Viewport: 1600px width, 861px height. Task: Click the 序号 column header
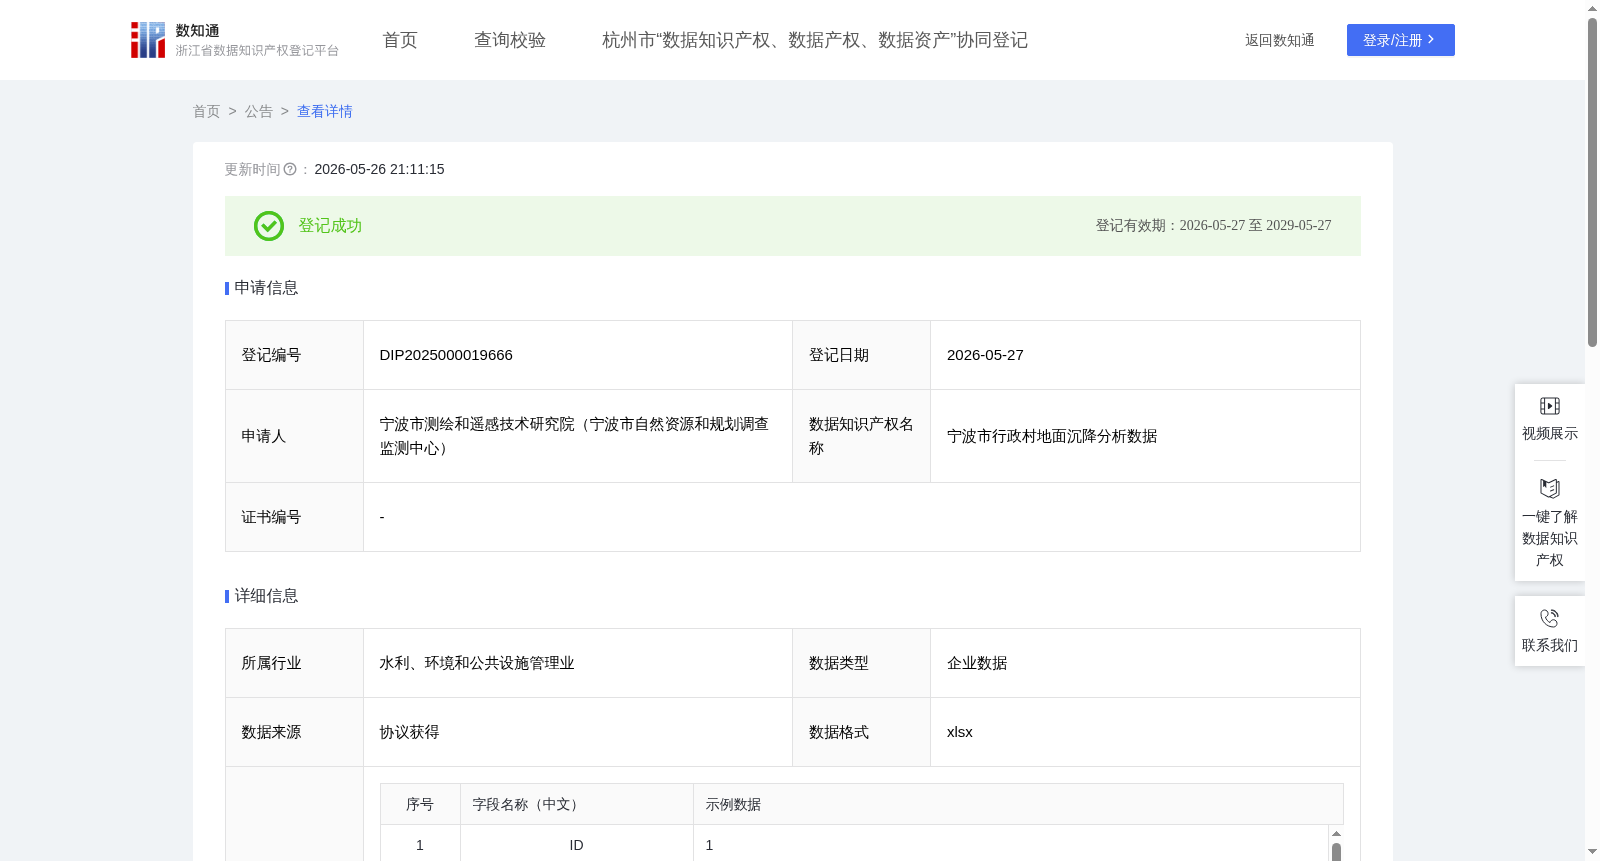tap(420, 804)
